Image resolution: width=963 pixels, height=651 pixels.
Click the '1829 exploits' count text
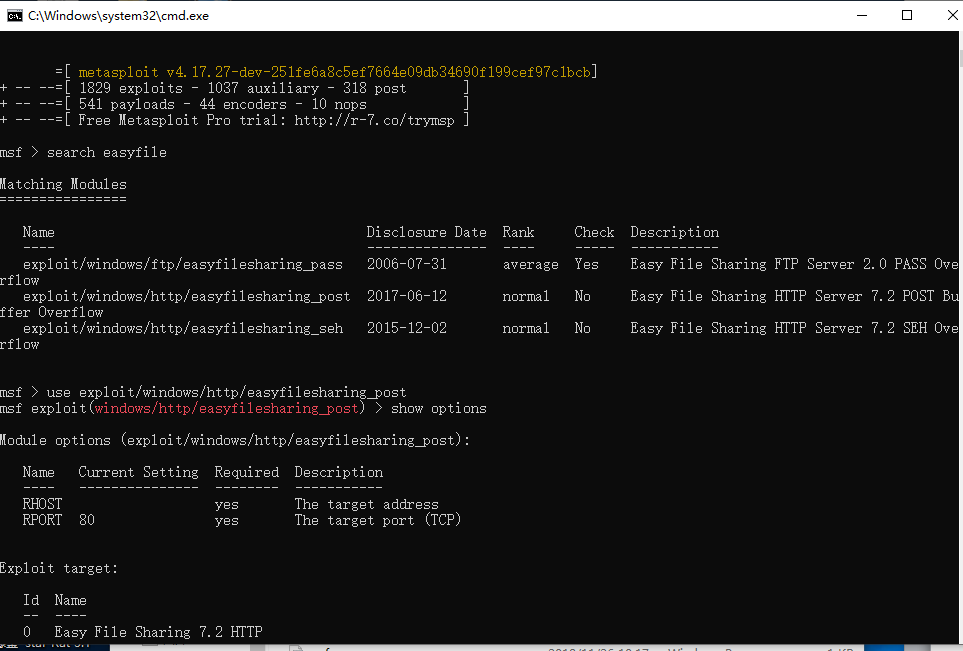(x=131, y=88)
